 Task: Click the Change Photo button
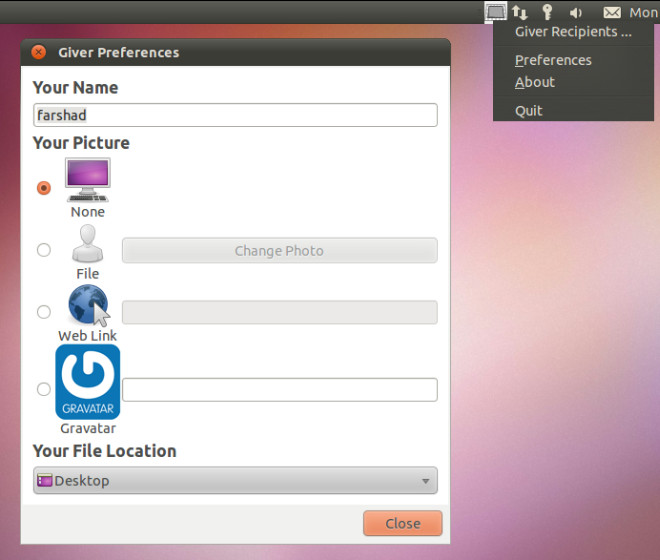point(279,251)
